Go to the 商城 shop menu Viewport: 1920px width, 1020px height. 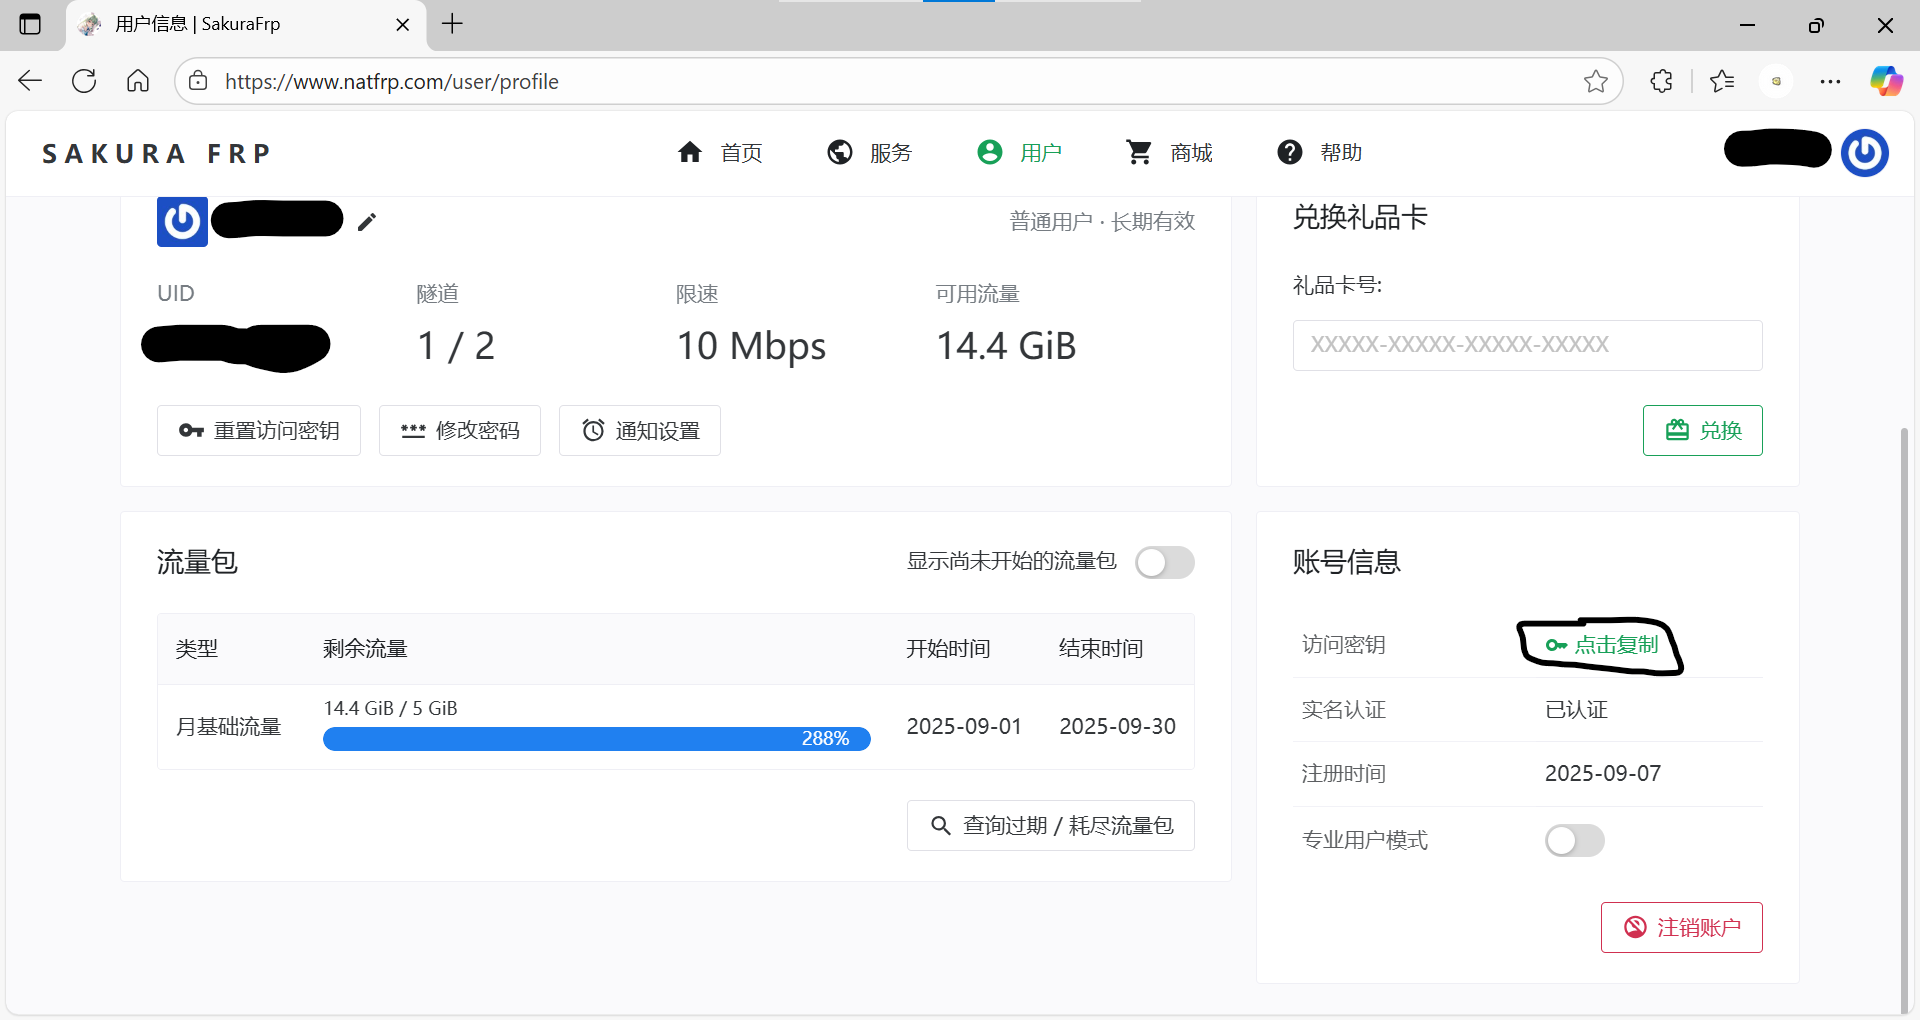[x=1169, y=153]
